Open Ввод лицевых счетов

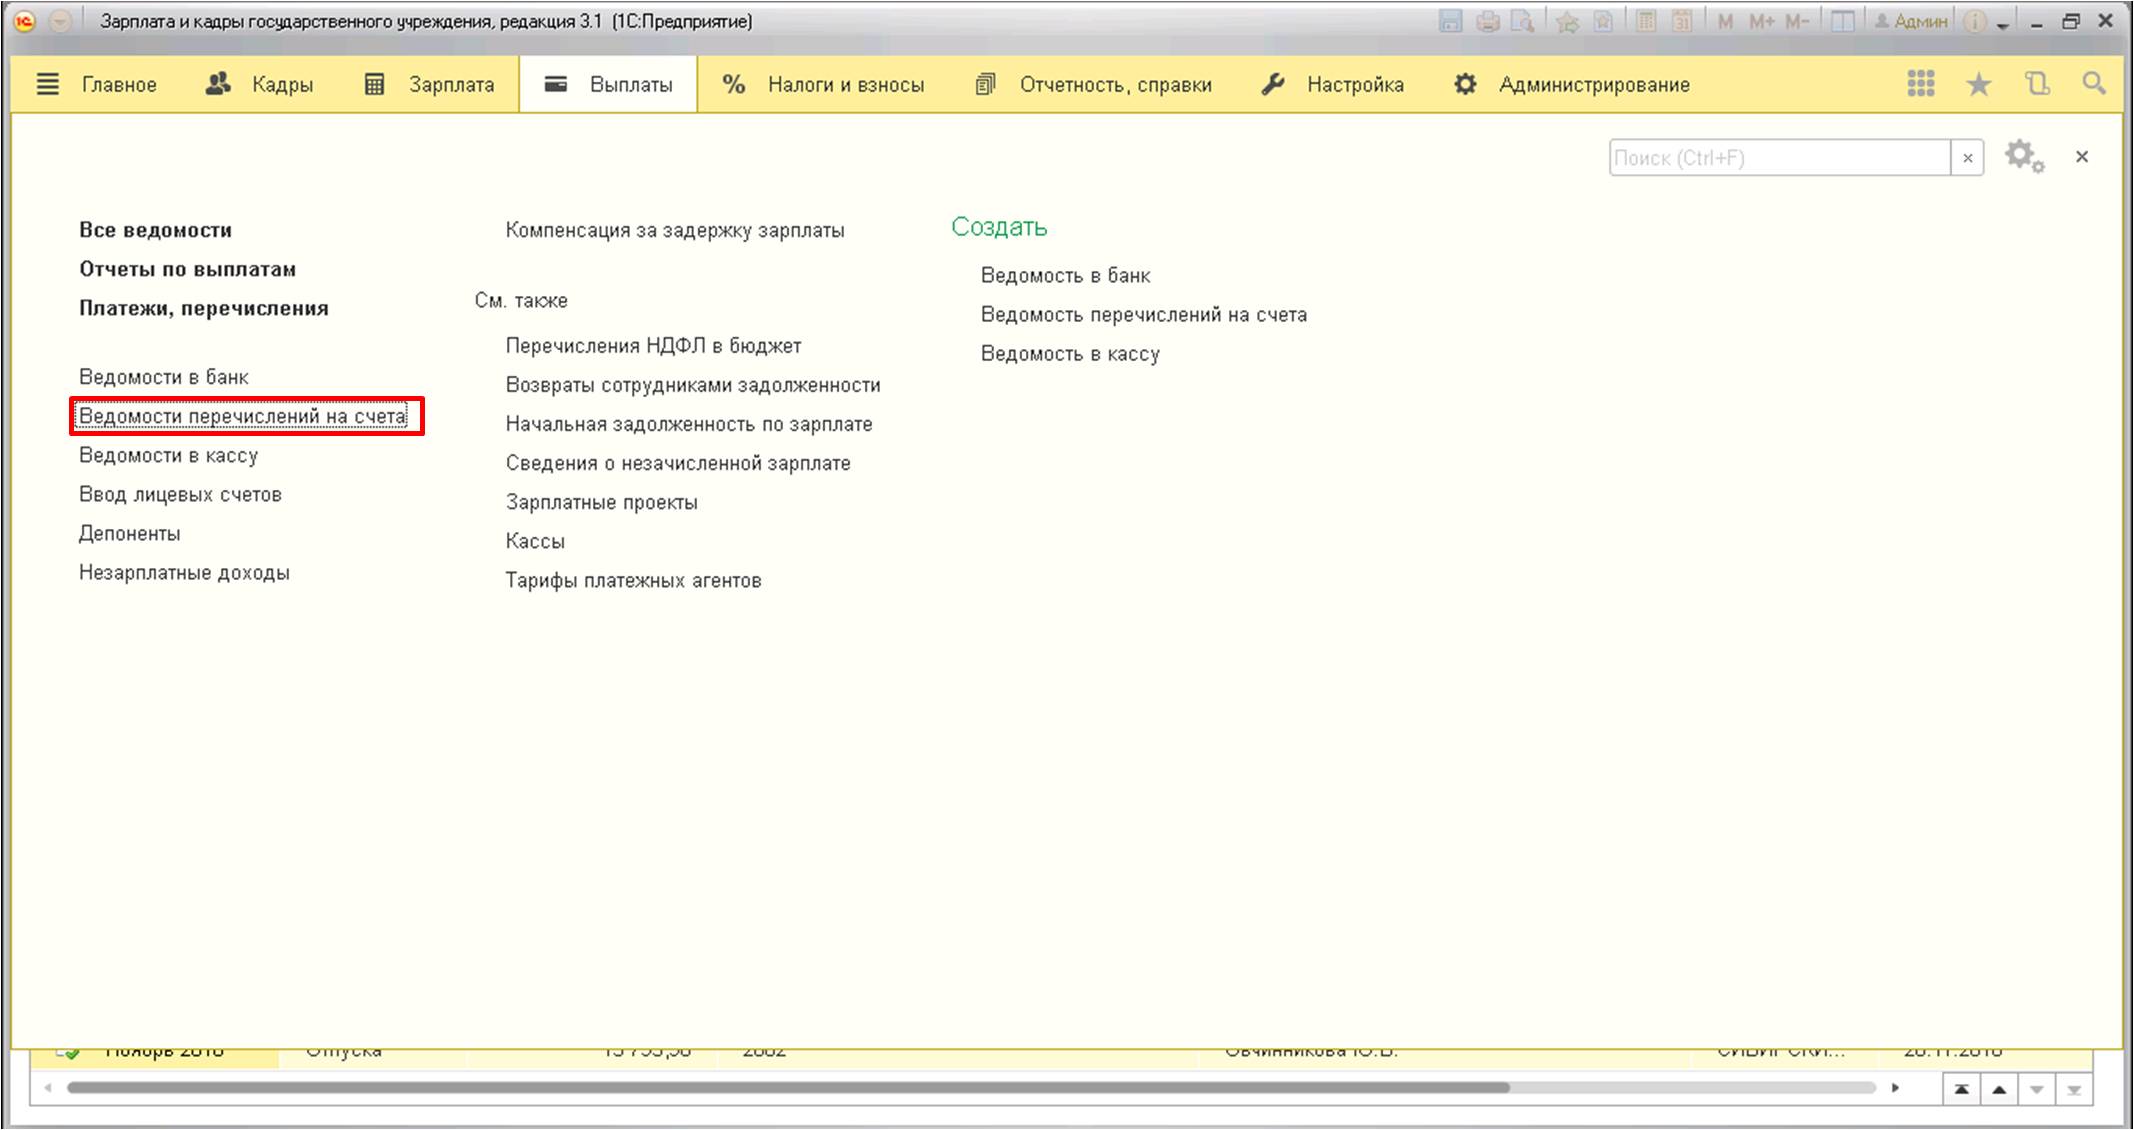click(x=181, y=494)
